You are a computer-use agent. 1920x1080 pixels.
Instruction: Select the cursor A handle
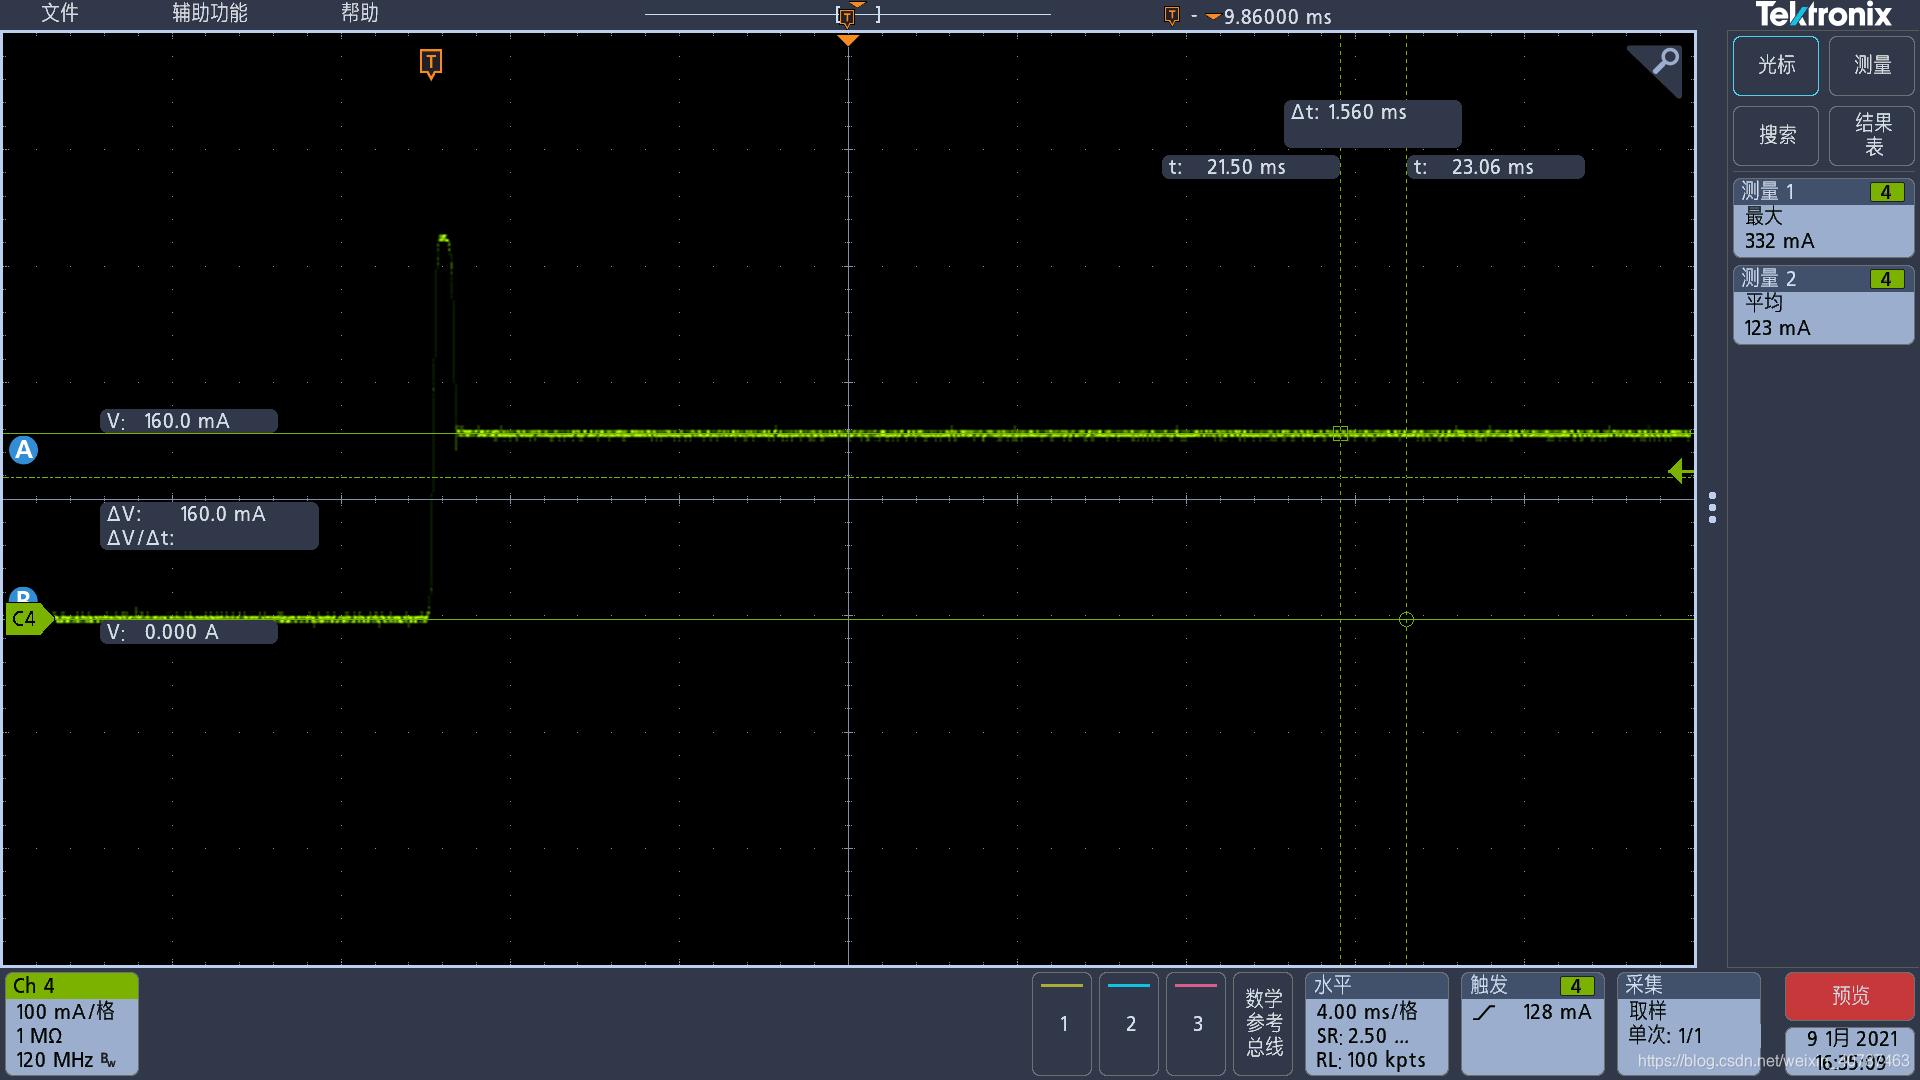tap(23, 450)
